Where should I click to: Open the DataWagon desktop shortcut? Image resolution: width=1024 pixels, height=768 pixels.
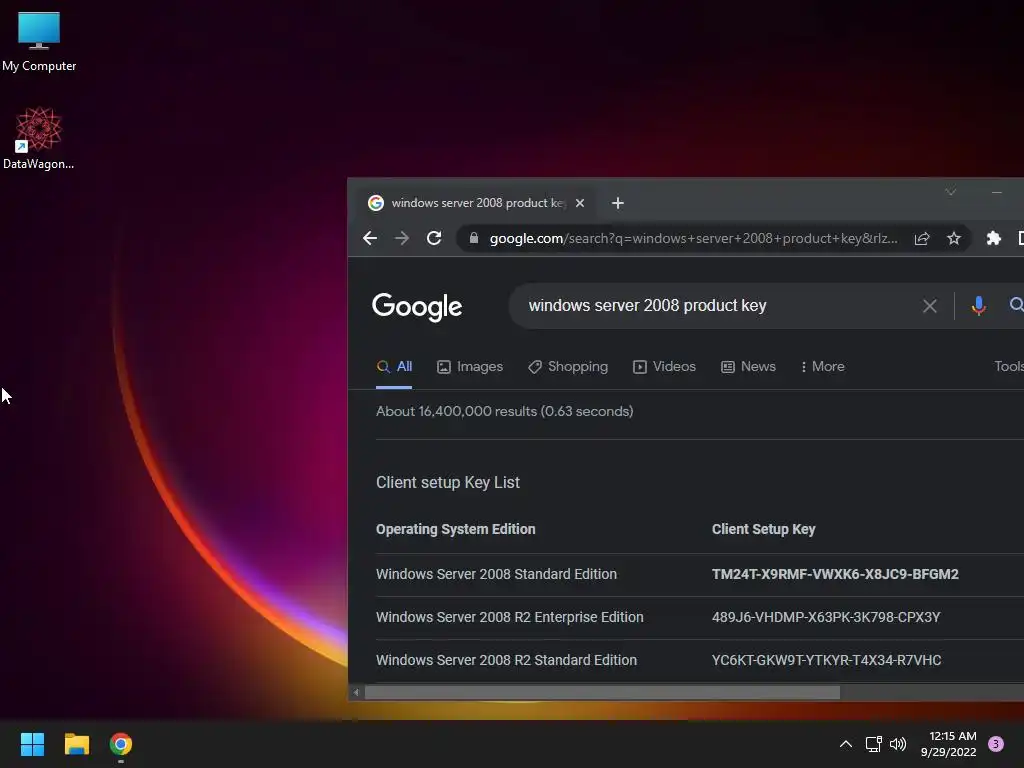(39, 138)
